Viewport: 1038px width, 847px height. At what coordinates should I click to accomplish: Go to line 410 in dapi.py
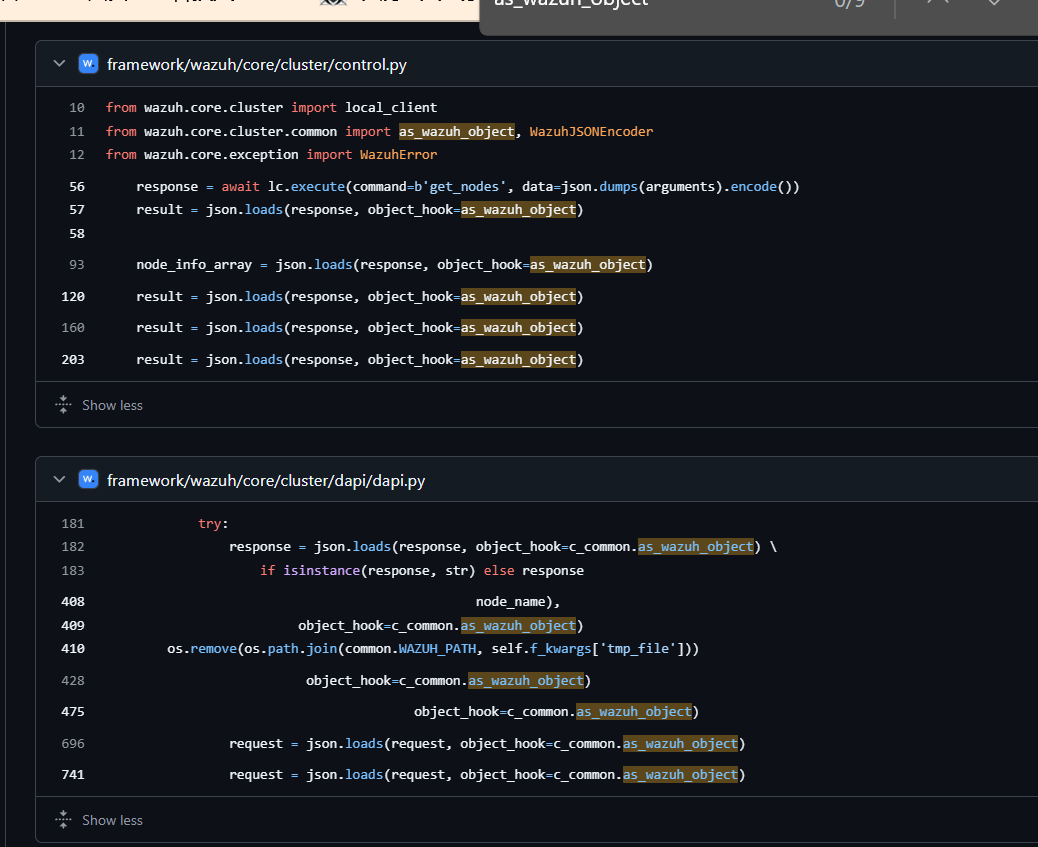coord(73,648)
